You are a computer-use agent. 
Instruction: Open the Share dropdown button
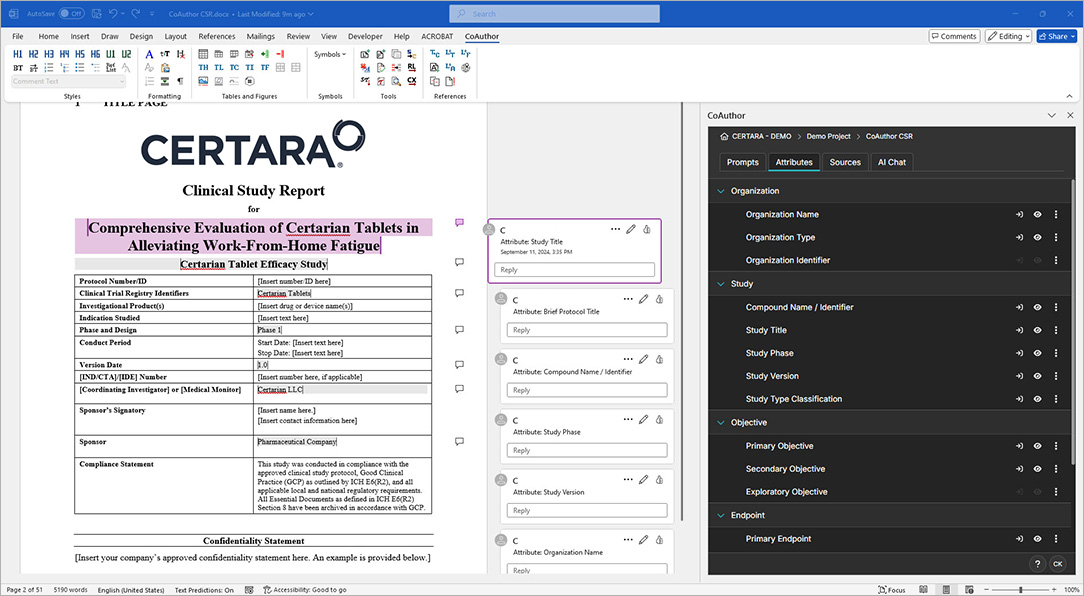pos(1056,36)
